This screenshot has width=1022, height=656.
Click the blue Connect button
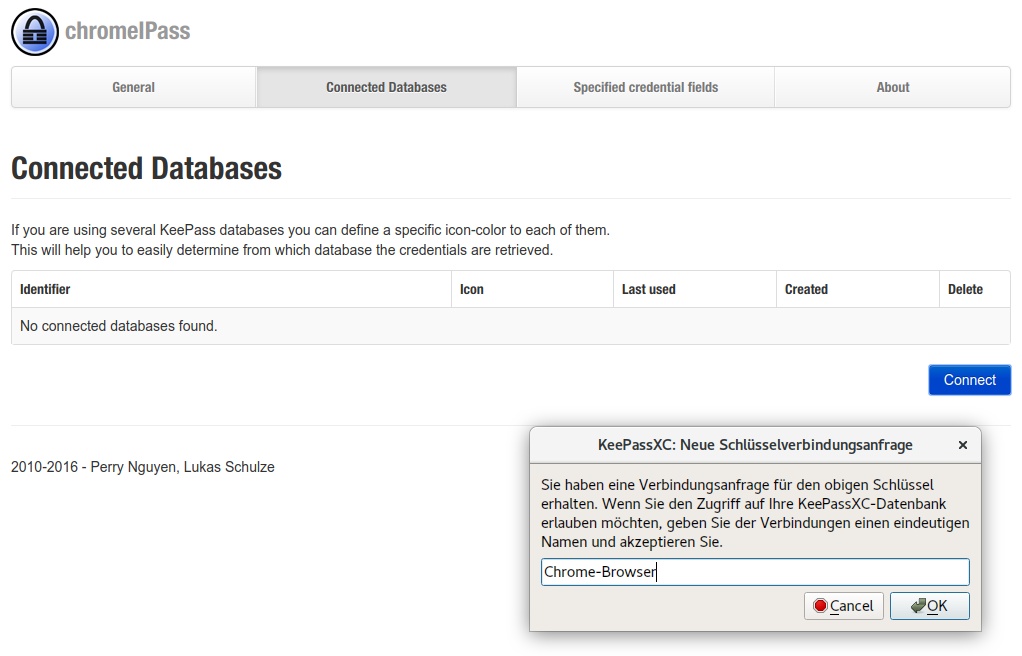[x=969, y=380]
